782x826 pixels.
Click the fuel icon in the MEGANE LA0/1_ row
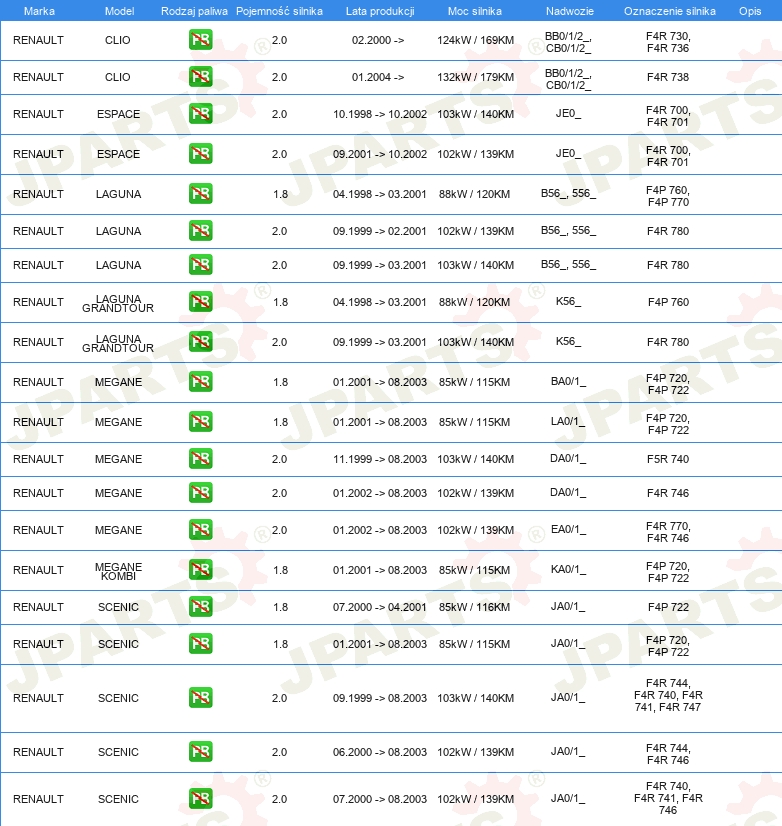[200, 422]
